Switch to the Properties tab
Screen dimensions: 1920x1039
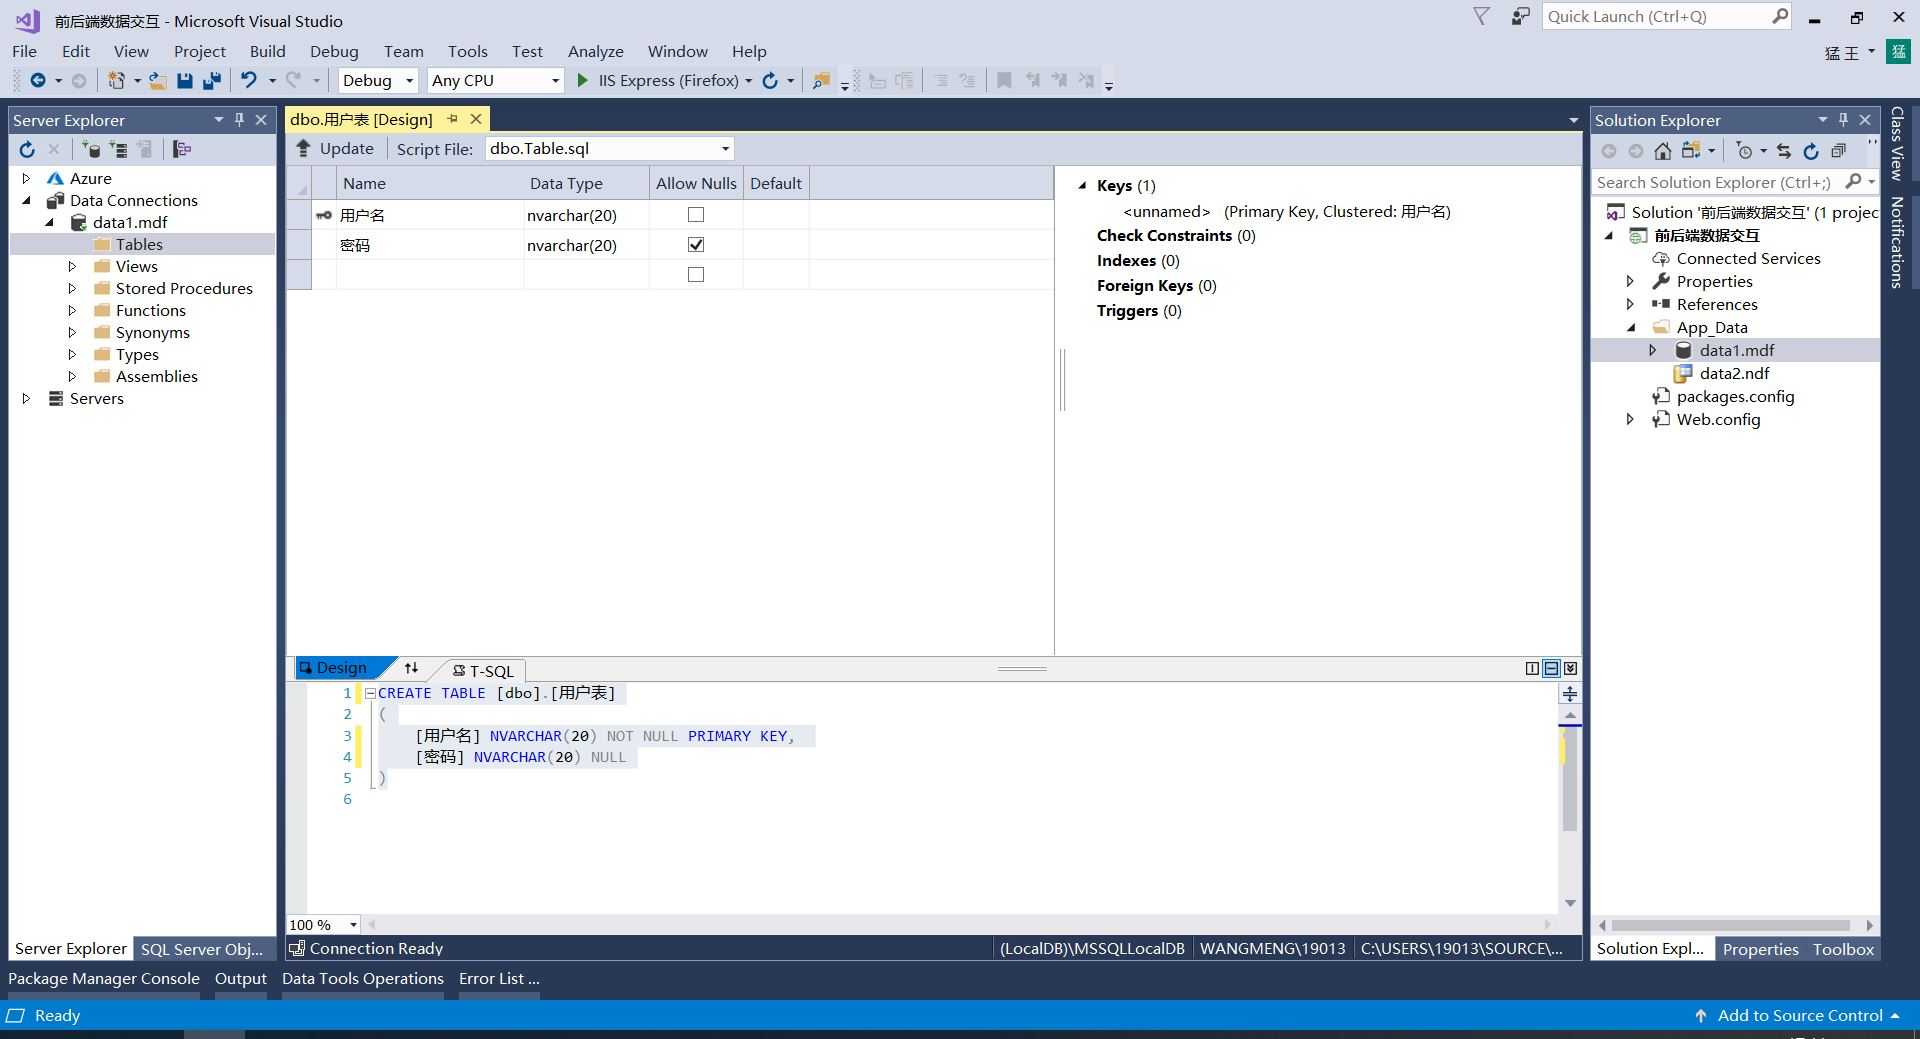click(1760, 949)
